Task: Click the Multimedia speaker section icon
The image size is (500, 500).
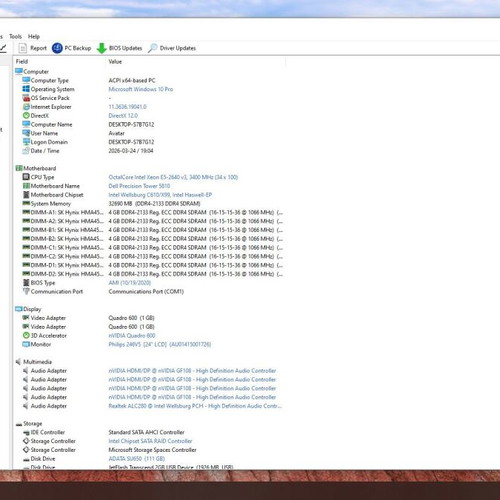Action: pyautogui.click(x=19, y=362)
